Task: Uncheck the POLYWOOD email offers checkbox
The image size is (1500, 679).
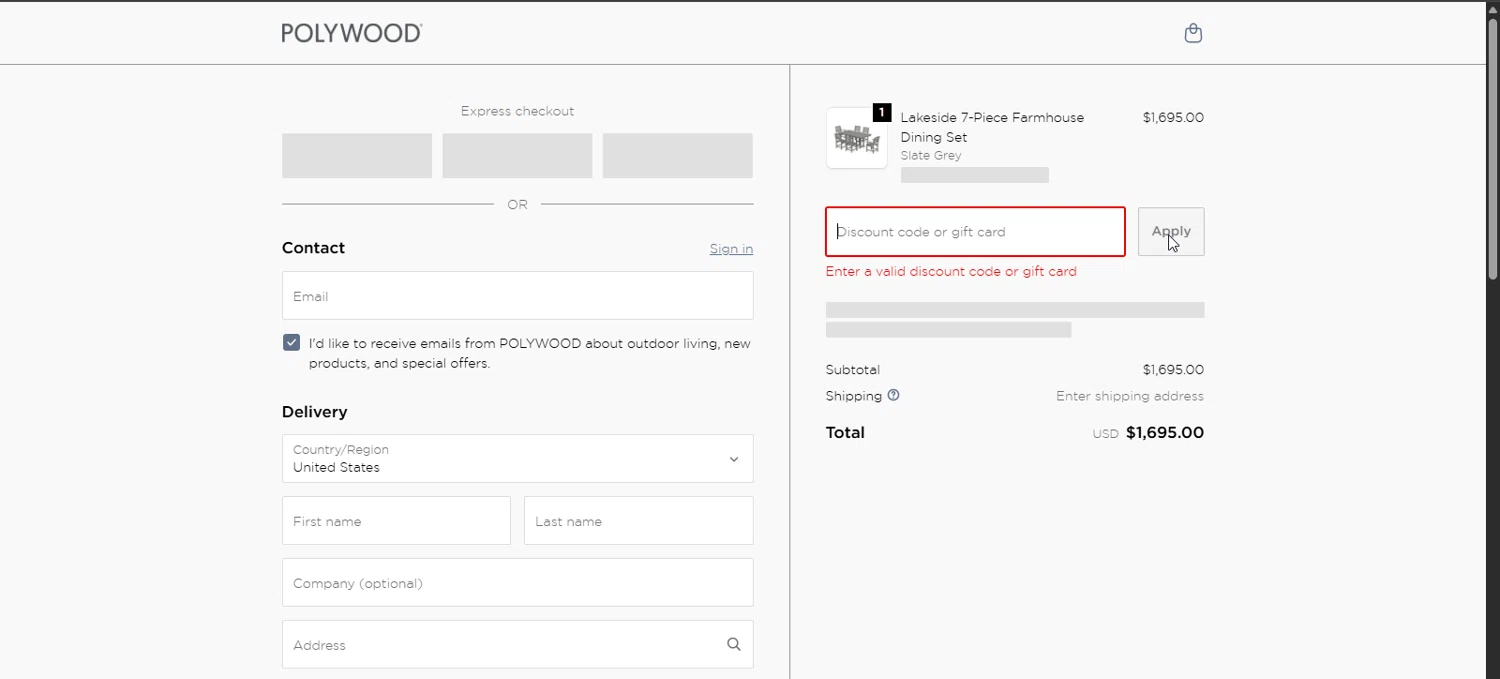Action: 291,342
